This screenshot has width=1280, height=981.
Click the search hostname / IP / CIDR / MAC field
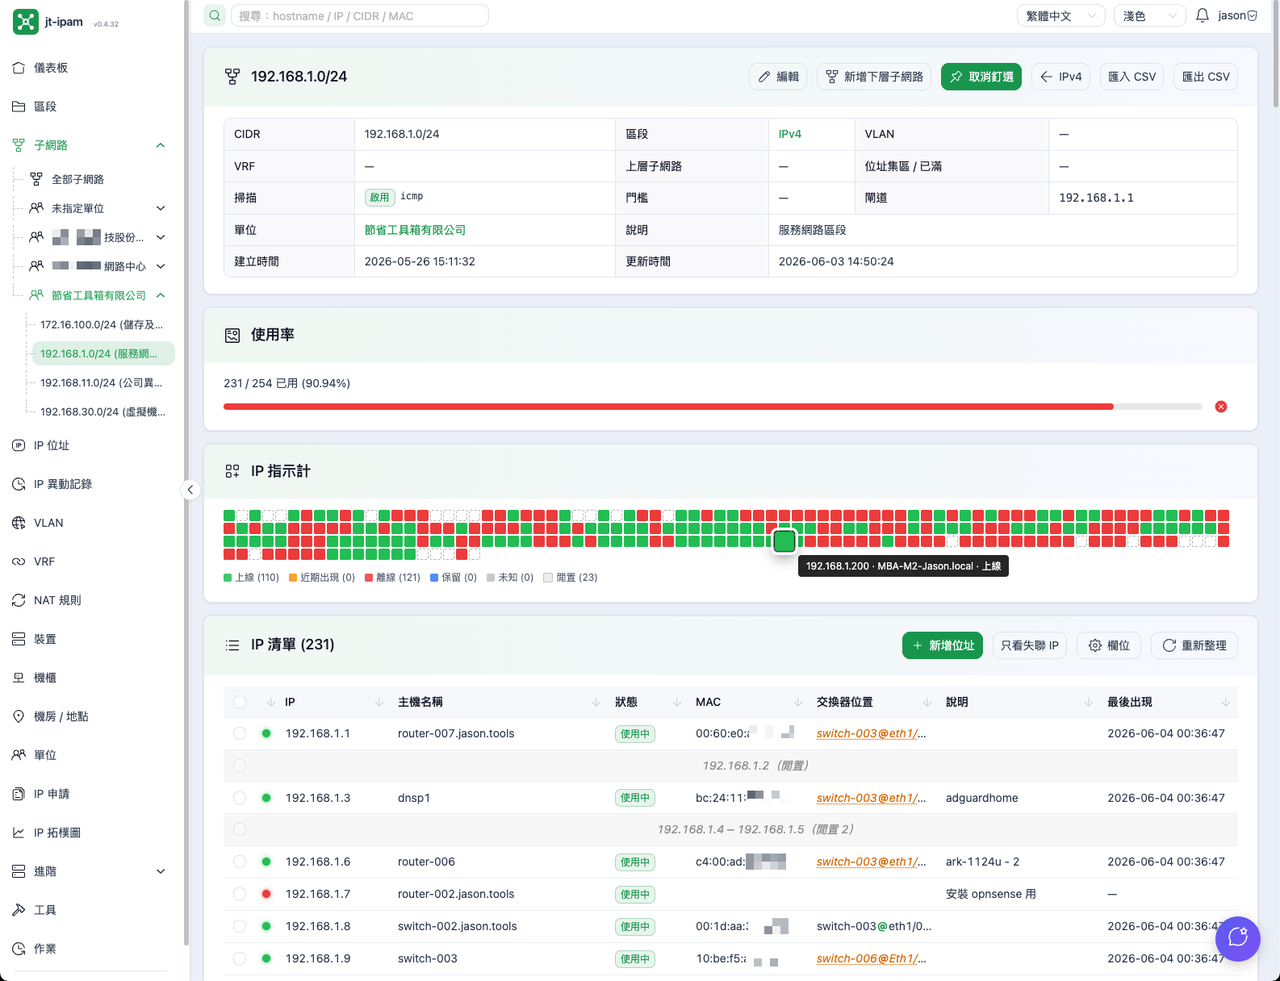pos(360,15)
